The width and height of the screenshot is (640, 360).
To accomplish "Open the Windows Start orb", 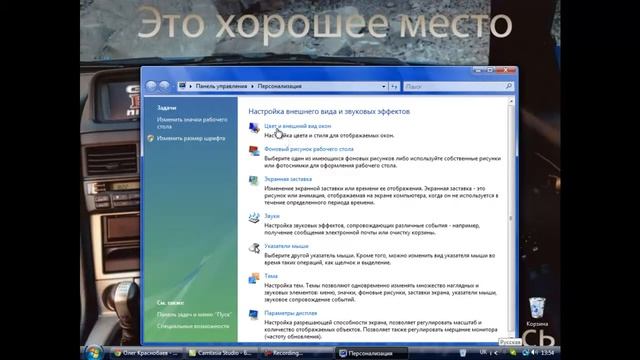I will pyautogui.click(x=93, y=353).
